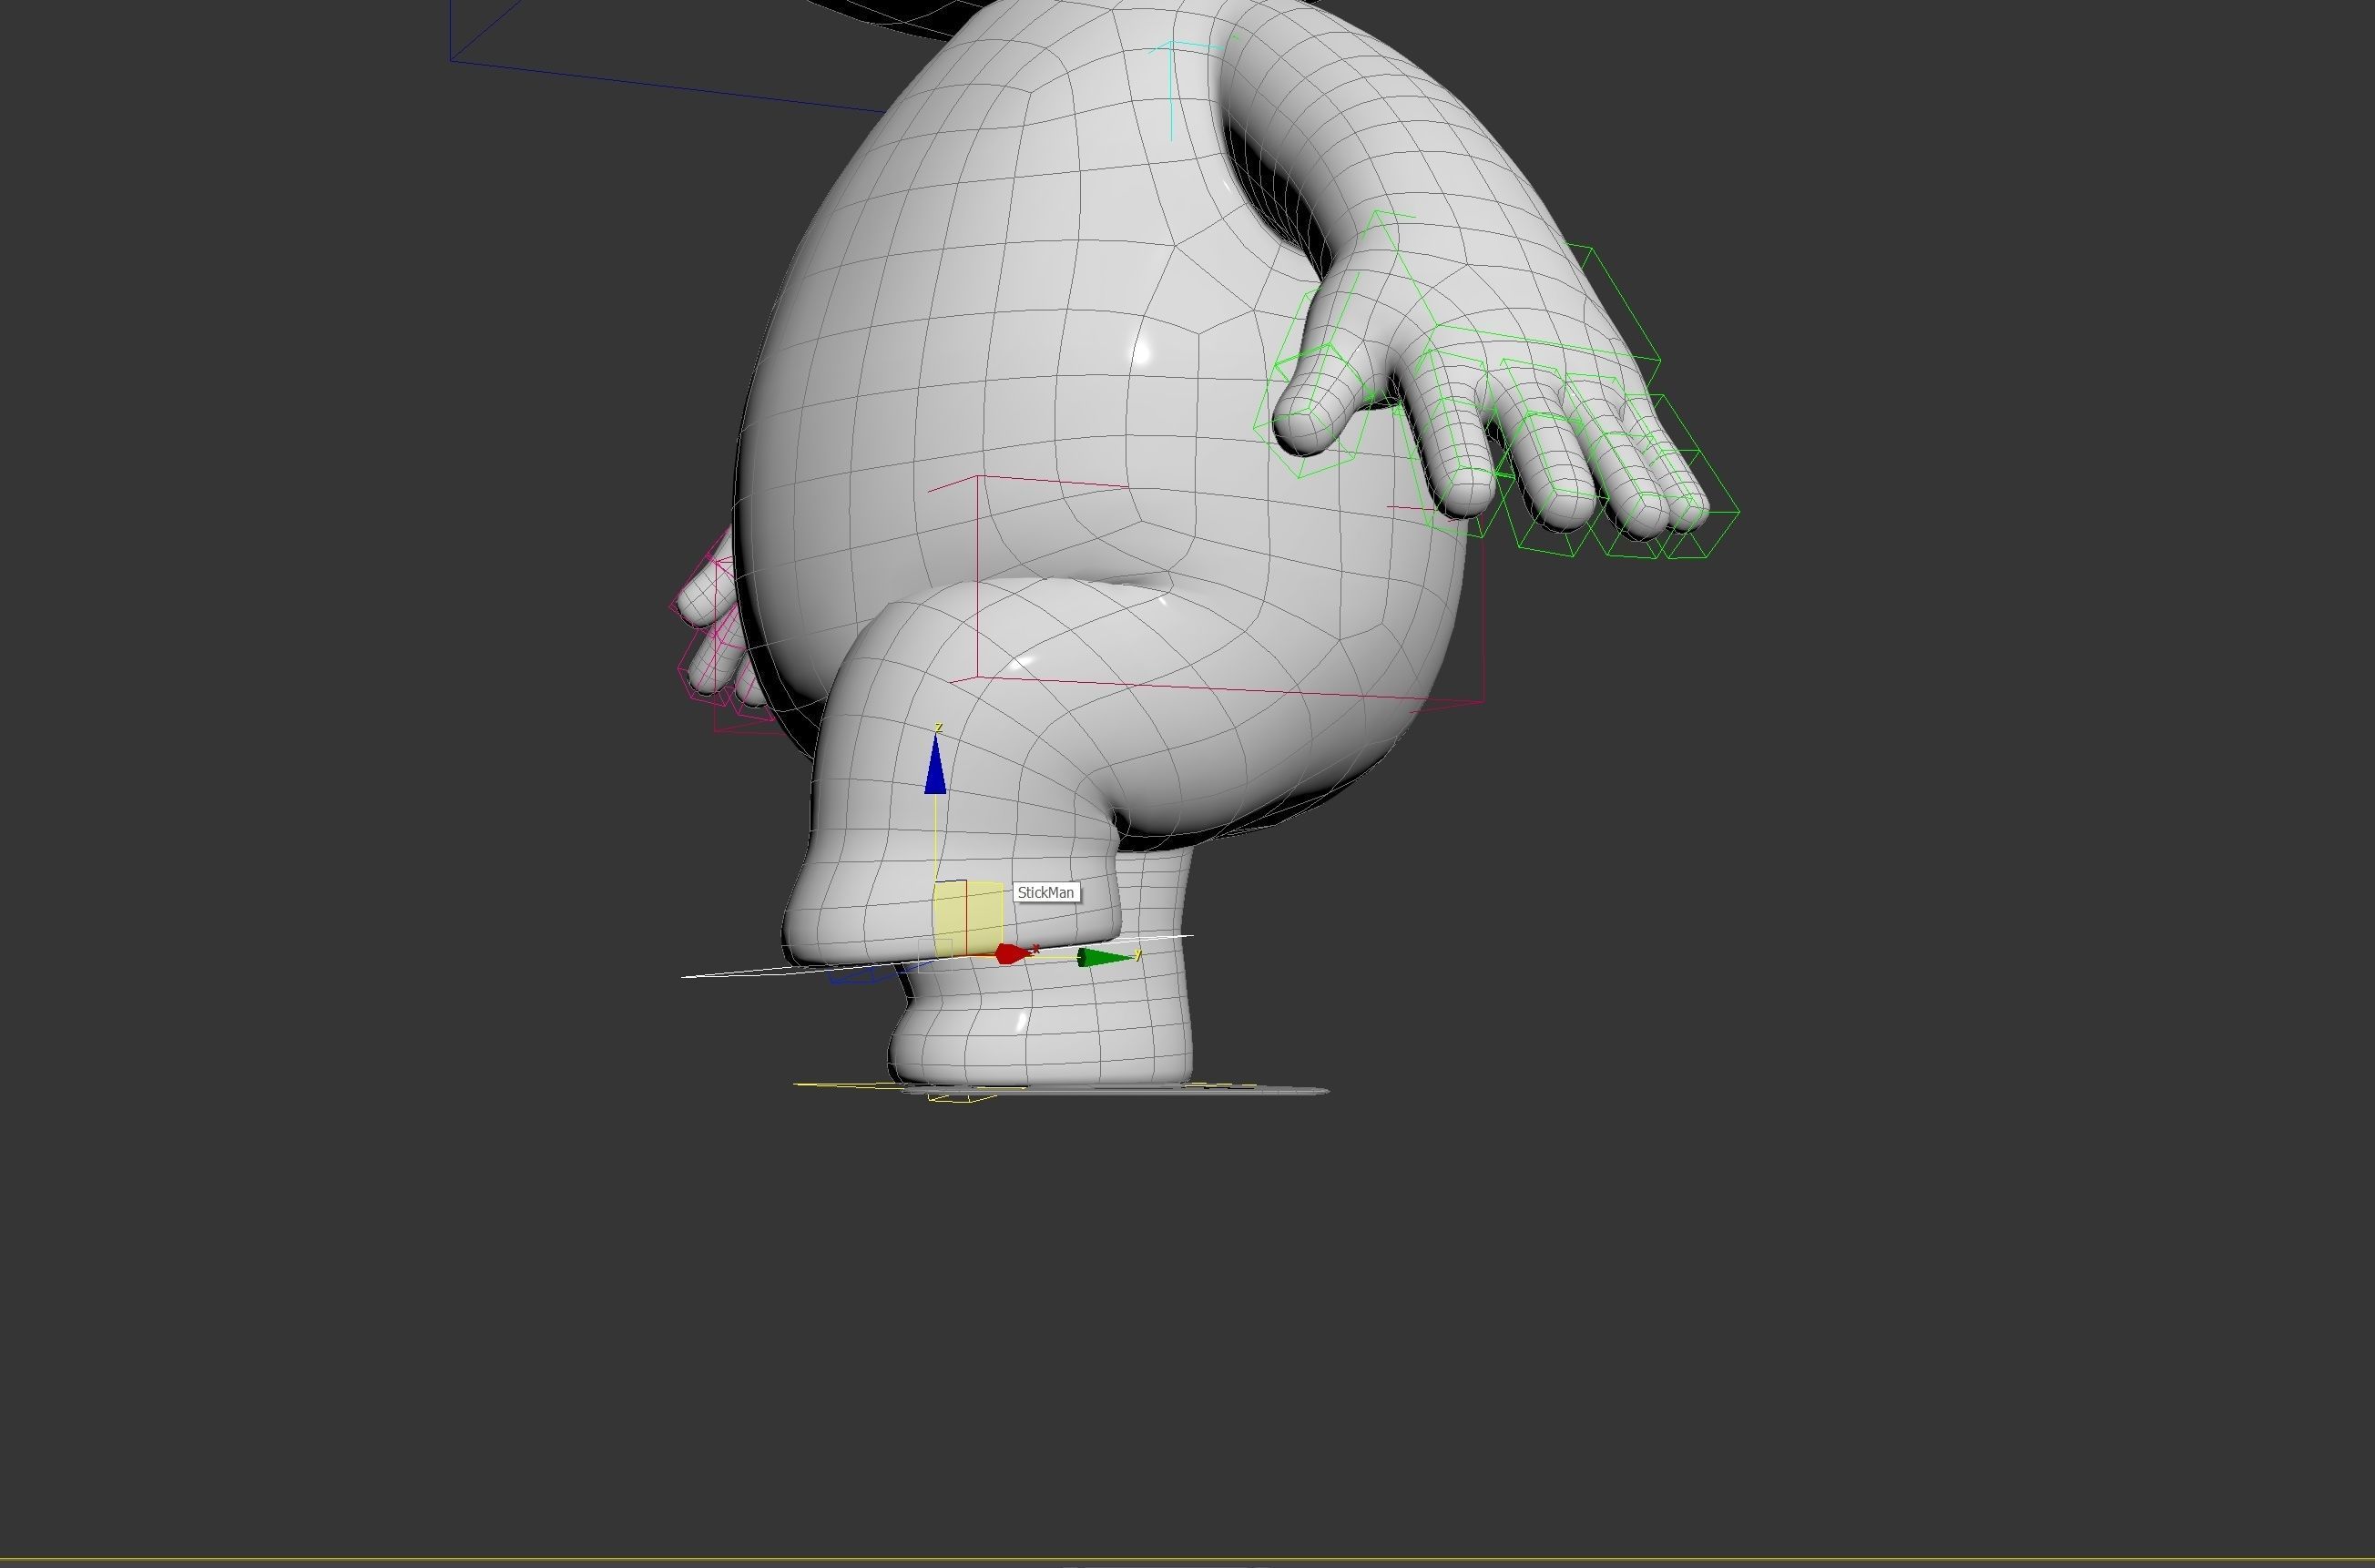
Task: Click the StickMan tooltip label
Action: pyautogui.click(x=1046, y=892)
